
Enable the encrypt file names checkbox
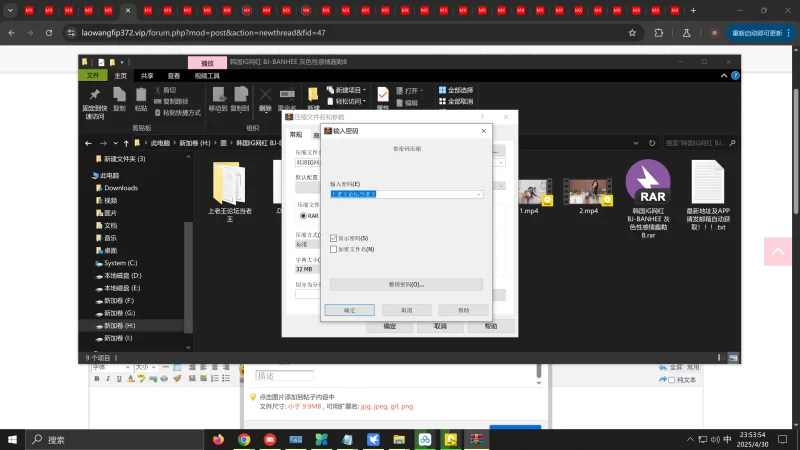[x=333, y=249]
